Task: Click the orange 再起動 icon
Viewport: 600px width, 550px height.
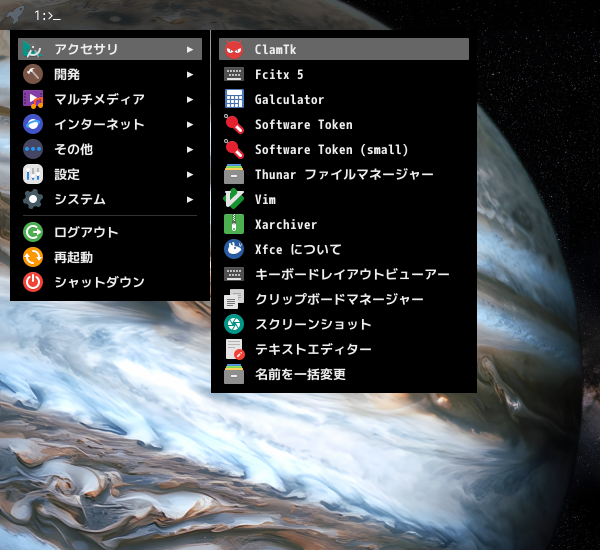Action: pos(33,257)
